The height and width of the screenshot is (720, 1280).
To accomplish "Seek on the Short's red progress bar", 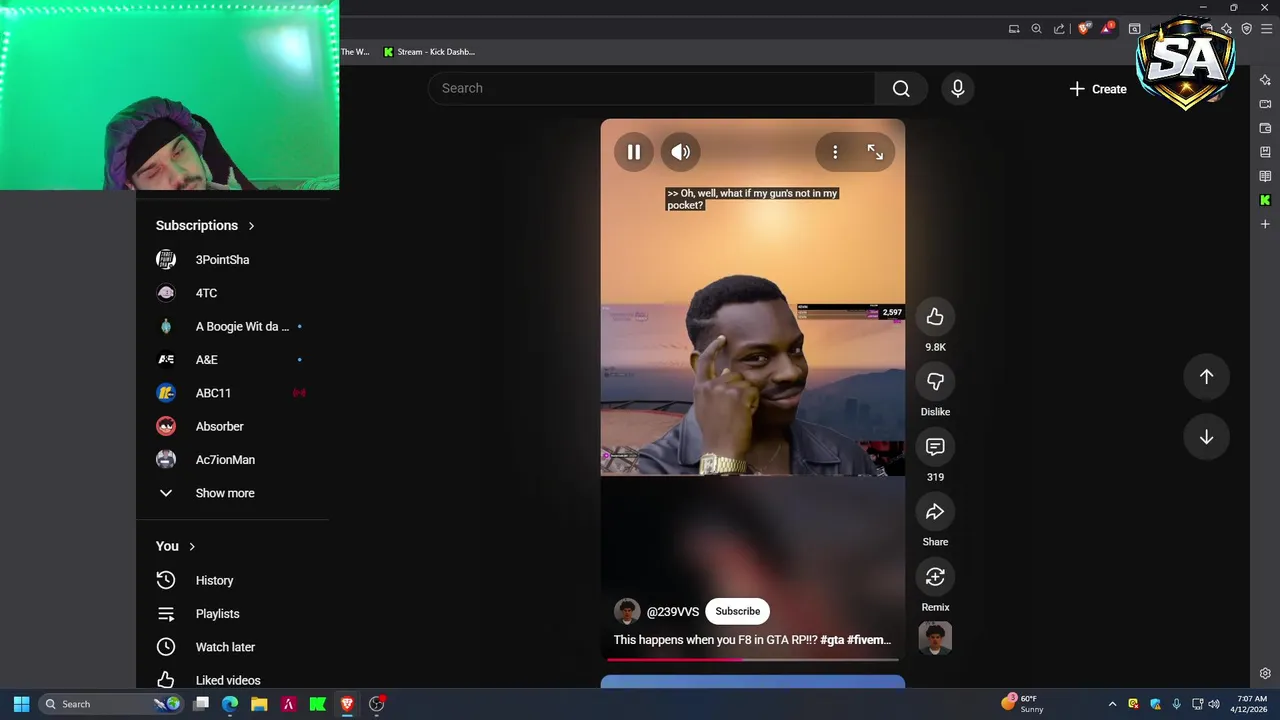I will pyautogui.click(x=752, y=659).
